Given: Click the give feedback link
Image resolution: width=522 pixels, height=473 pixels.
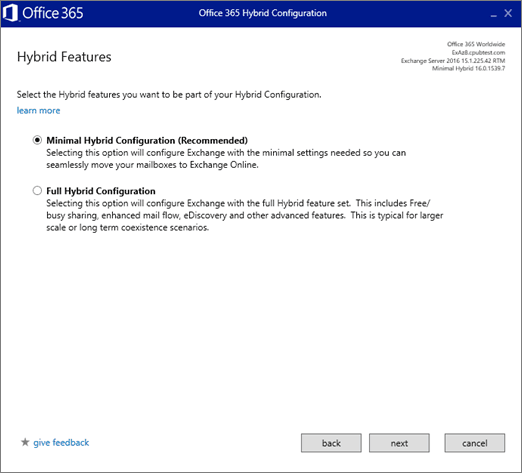Looking at the screenshot, I should (61, 443).
